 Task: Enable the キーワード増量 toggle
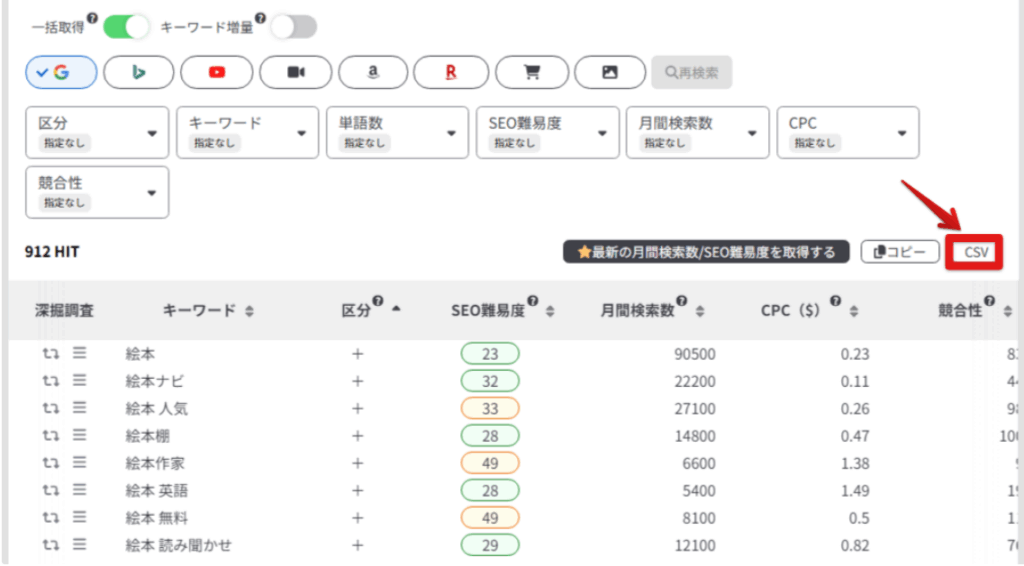click(293, 26)
